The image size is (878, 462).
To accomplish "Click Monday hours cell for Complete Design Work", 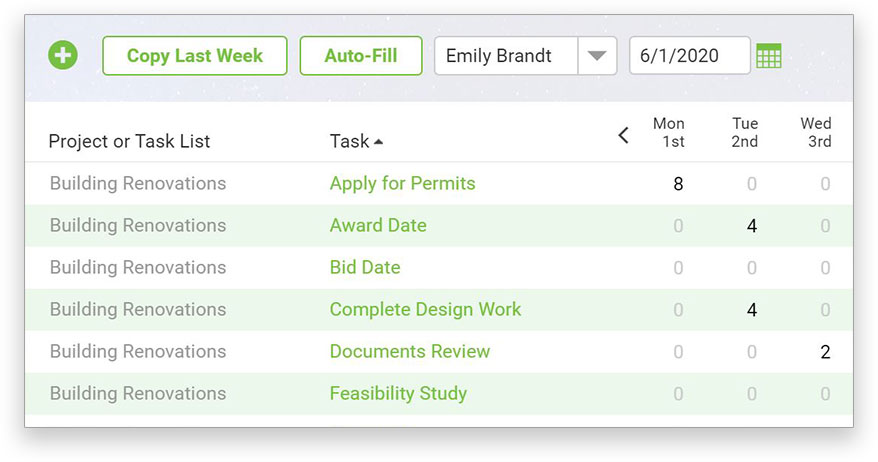I will click(678, 310).
